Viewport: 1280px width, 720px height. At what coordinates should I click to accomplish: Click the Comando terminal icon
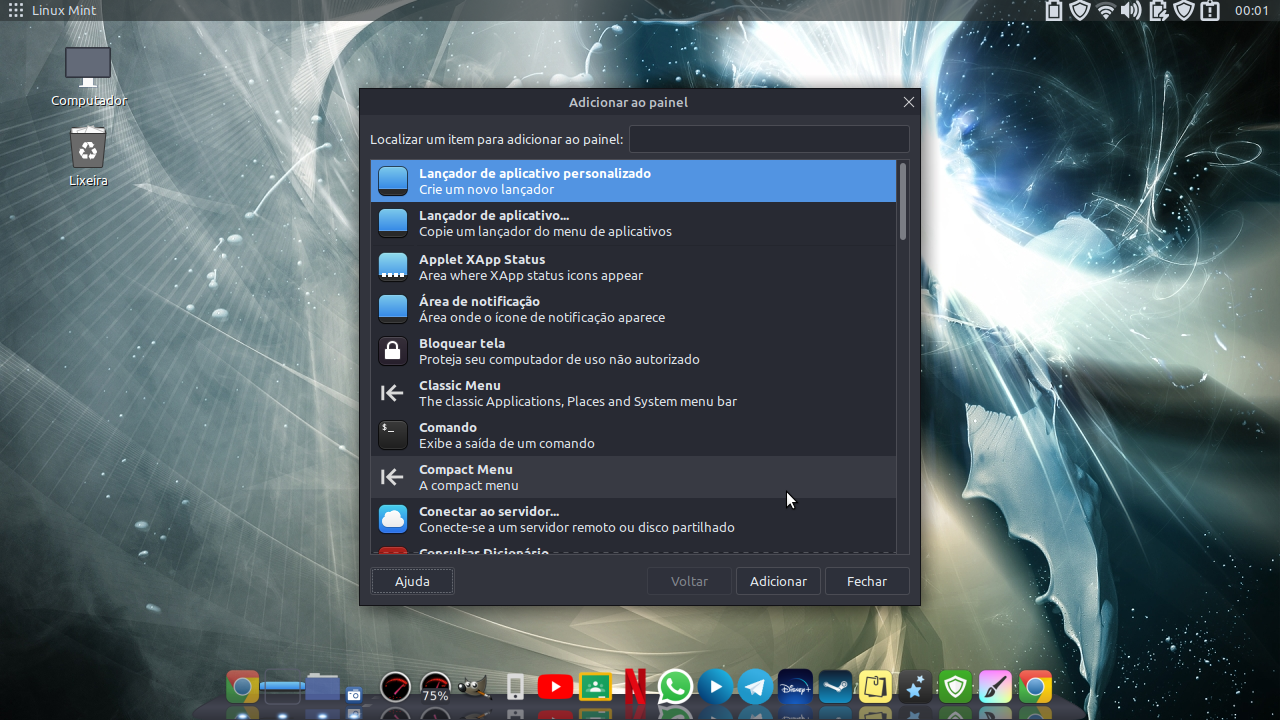393,435
